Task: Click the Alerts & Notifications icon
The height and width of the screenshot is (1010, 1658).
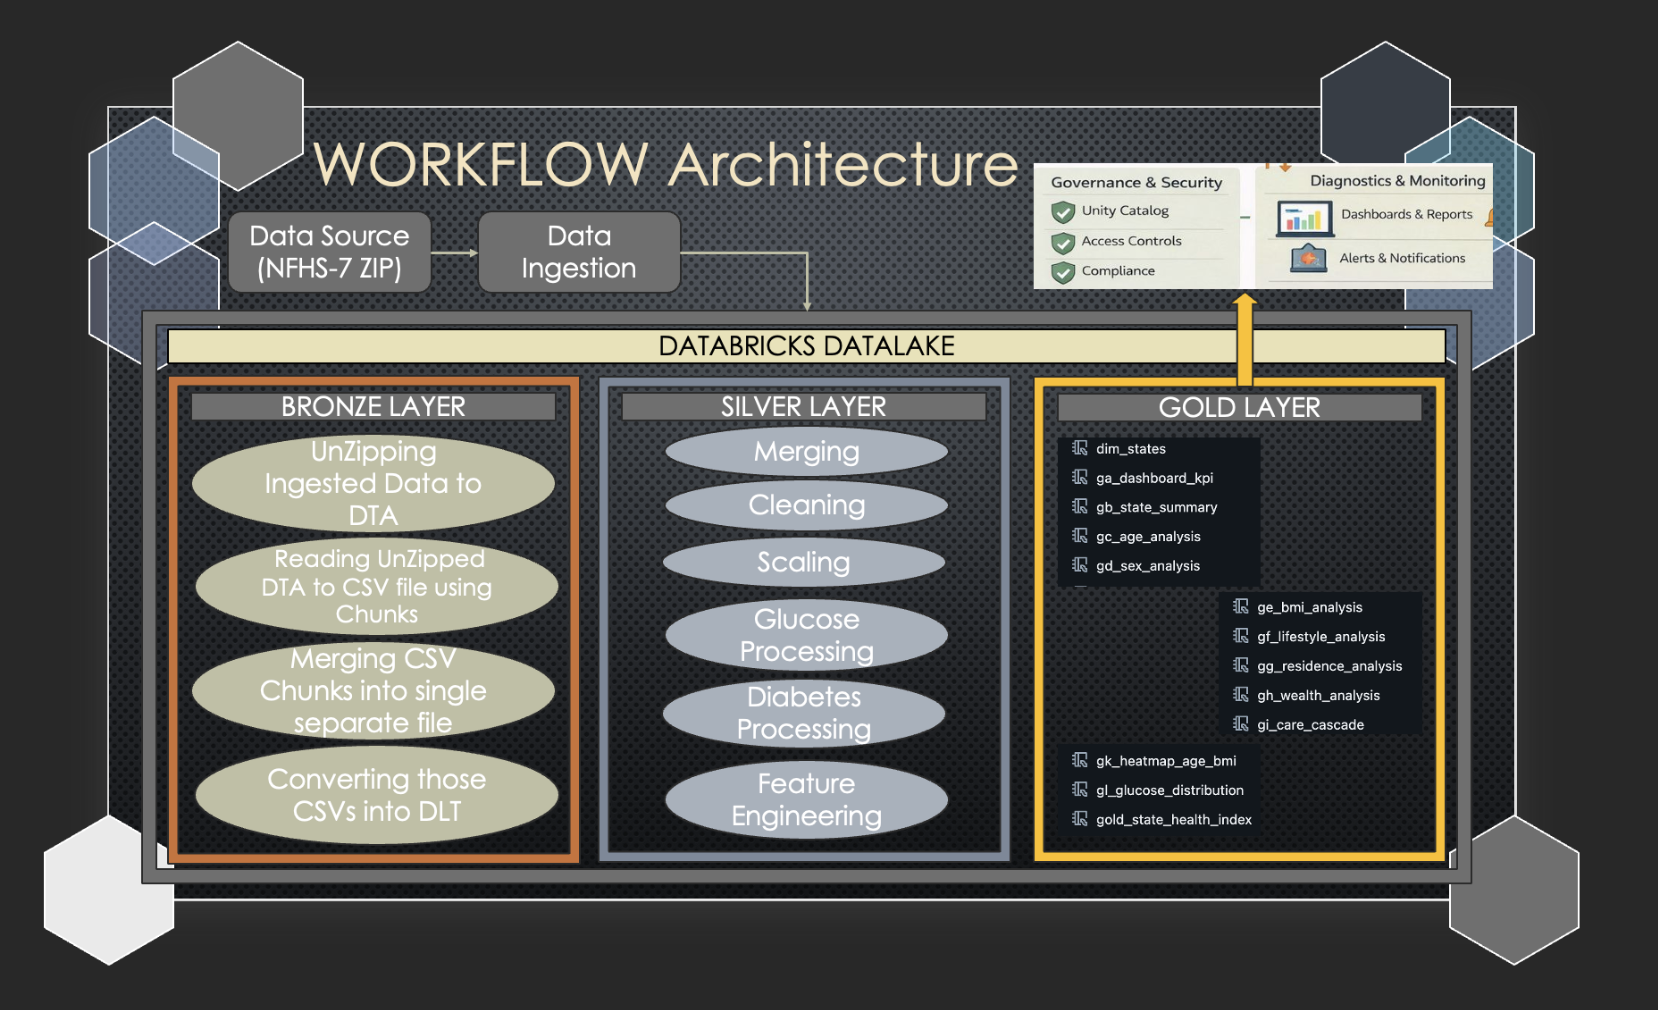Action: (x=1308, y=258)
